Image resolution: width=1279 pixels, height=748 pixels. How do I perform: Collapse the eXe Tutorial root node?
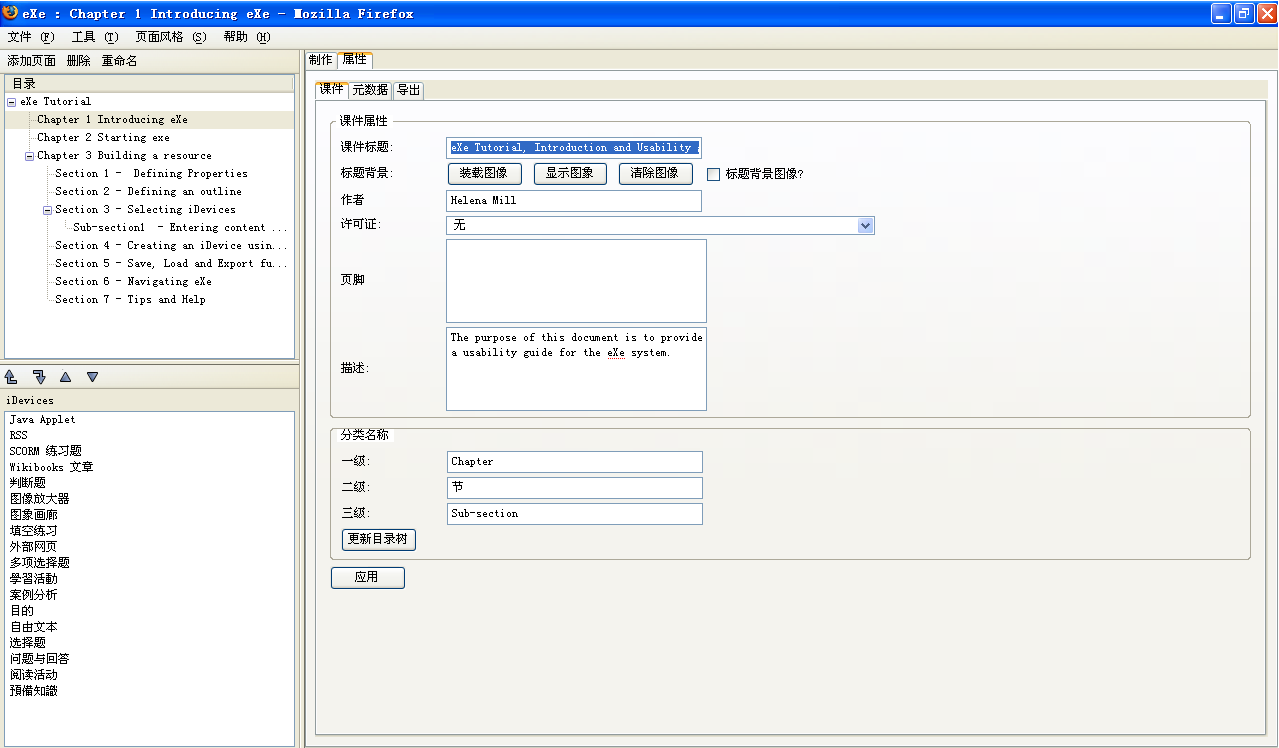click(x=11, y=102)
